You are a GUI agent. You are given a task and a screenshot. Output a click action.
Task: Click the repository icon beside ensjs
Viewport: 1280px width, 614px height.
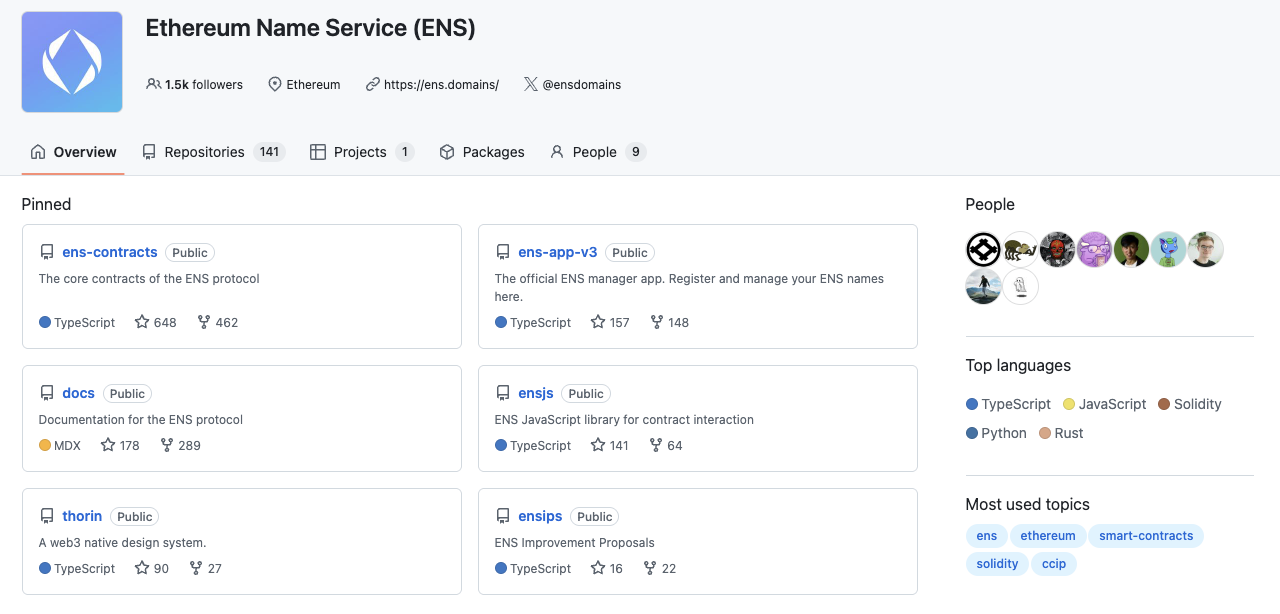[x=503, y=394]
